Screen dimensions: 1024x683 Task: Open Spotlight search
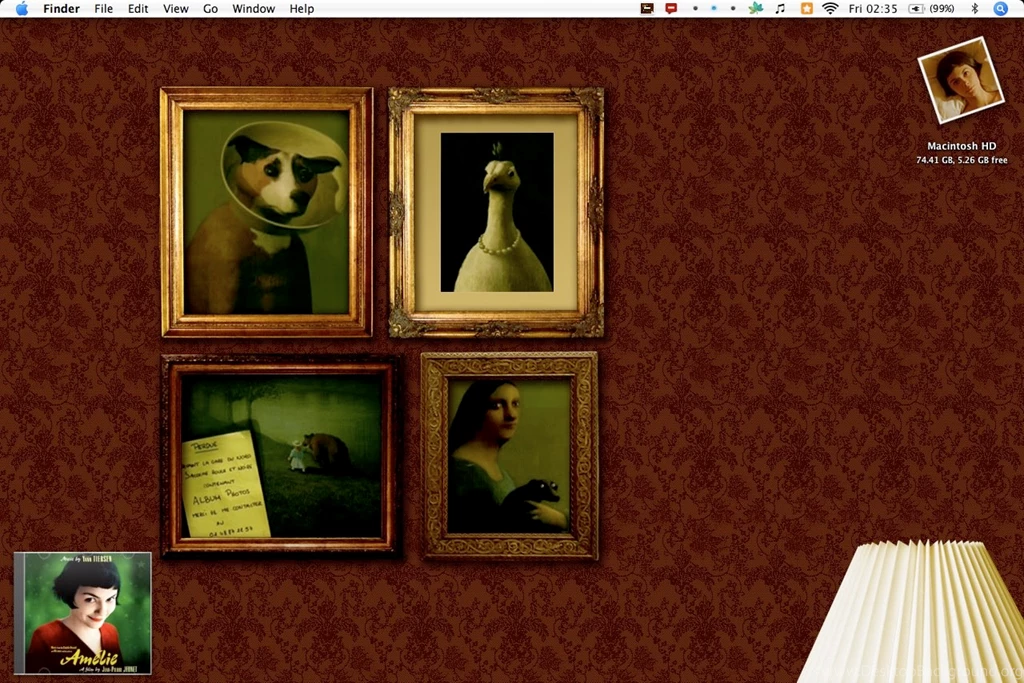pyautogui.click(x=1000, y=8)
